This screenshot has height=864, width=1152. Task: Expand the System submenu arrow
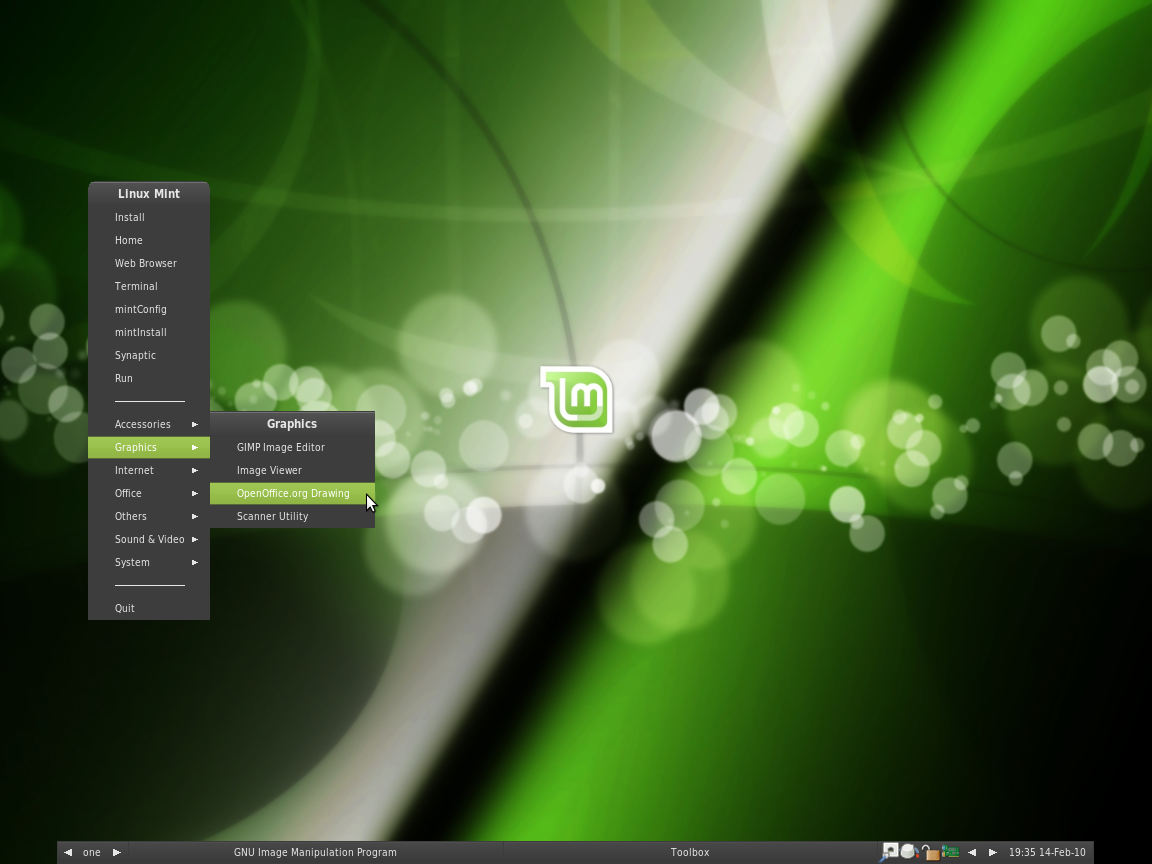tap(195, 562)
